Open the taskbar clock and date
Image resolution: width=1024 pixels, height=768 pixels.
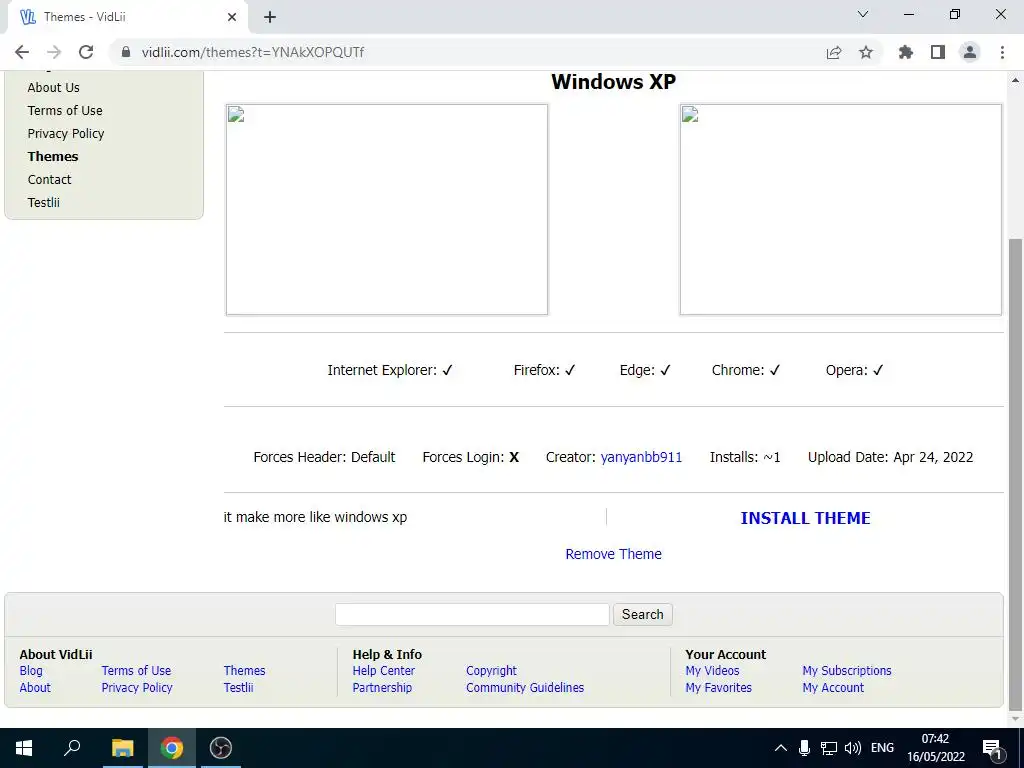pyautogui.click(x=935, y=748)
